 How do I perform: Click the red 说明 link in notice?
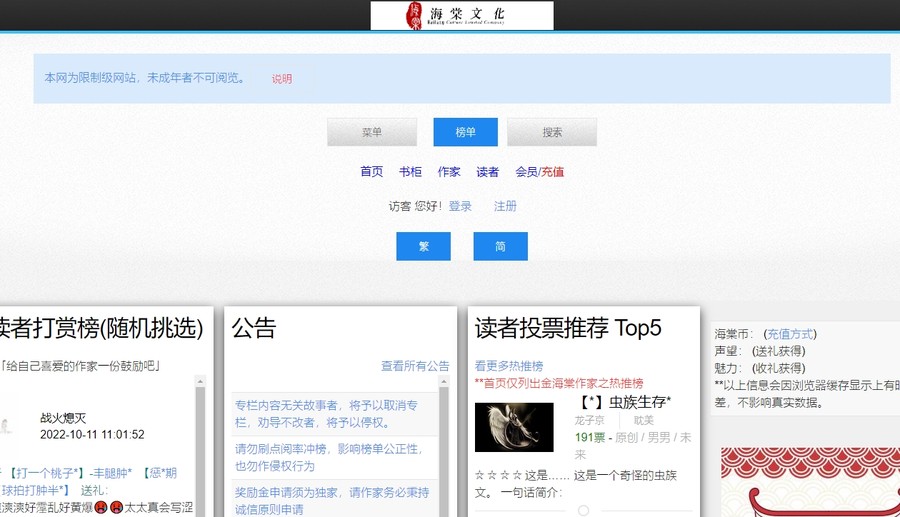pyautogui.click(x=282, y=79)
